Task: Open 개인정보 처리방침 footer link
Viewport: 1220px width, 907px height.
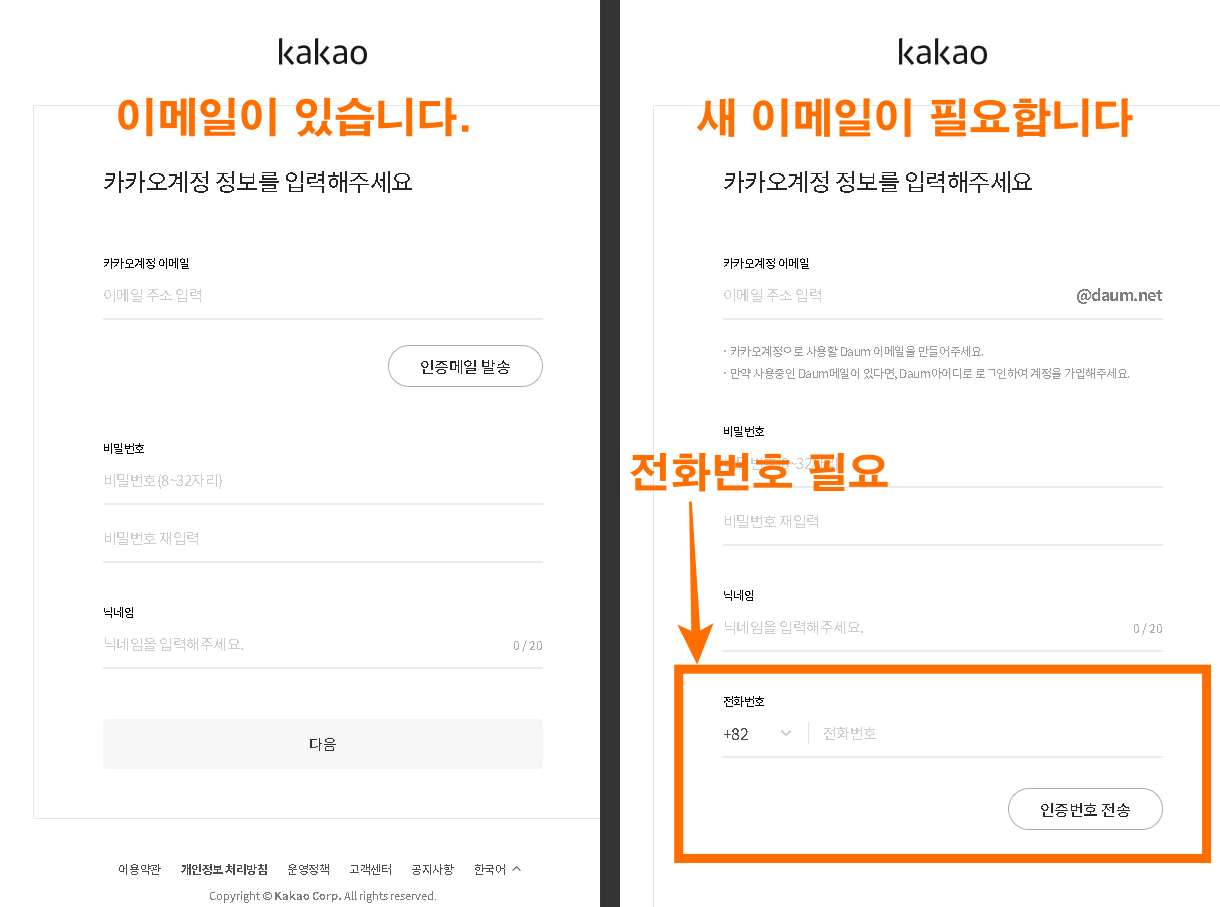Action: (224, 869)
